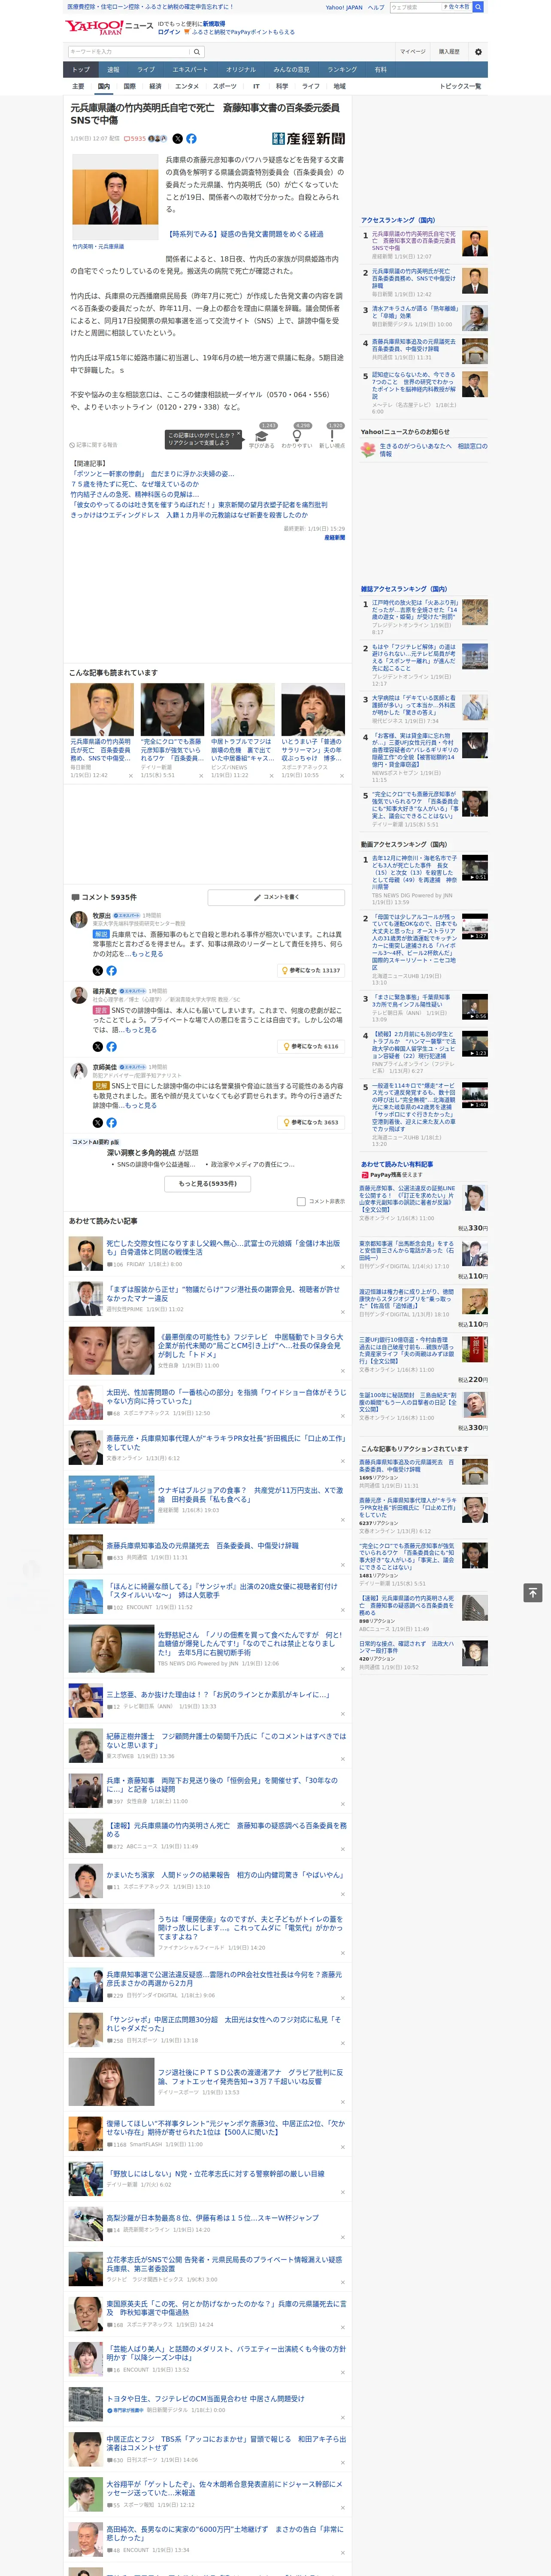Open トピックス一覧 link

pos(460,86)
